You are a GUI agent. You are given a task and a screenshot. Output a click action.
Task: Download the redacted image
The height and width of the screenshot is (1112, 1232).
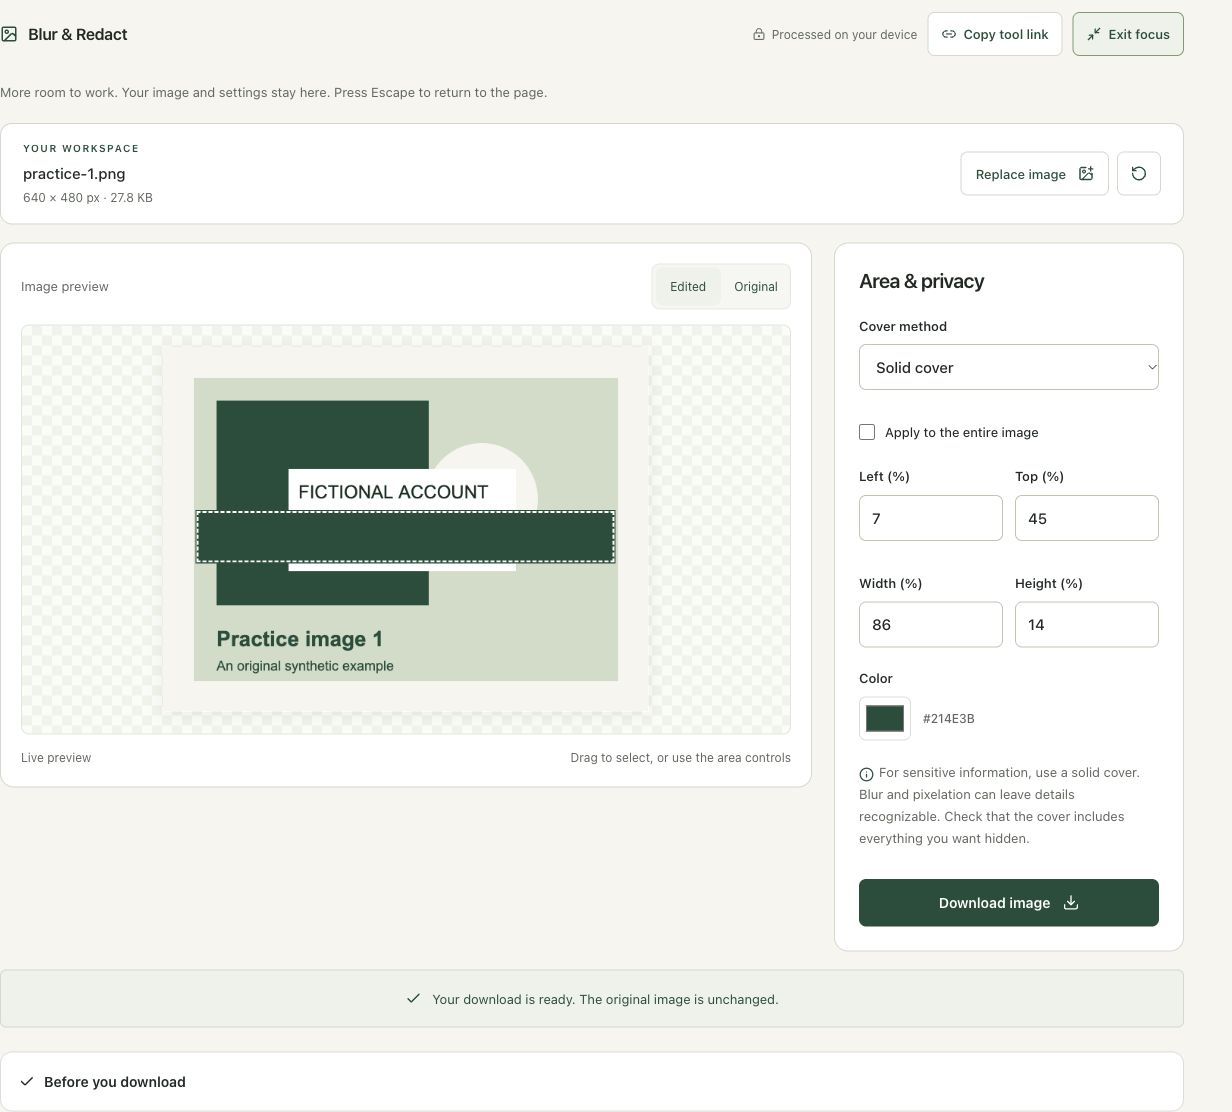click(x=1008, y=902)
